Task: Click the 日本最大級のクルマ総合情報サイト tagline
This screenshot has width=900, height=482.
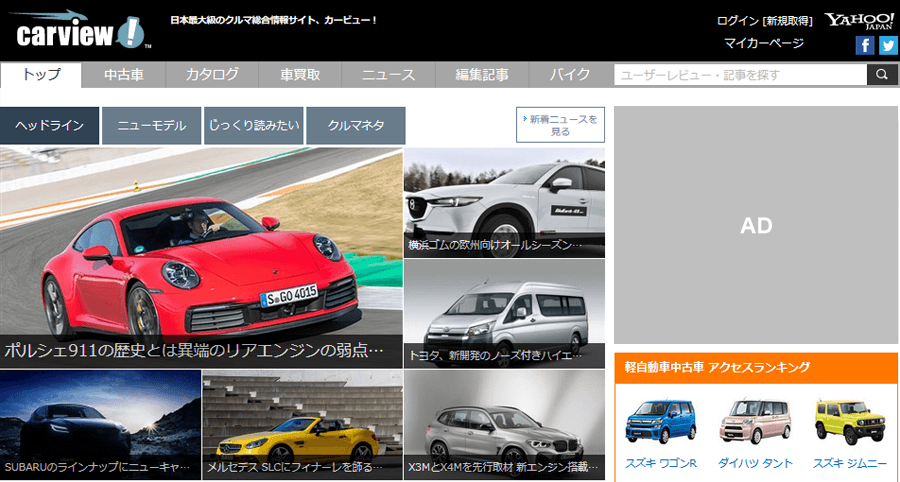Action: click(274, 20)
